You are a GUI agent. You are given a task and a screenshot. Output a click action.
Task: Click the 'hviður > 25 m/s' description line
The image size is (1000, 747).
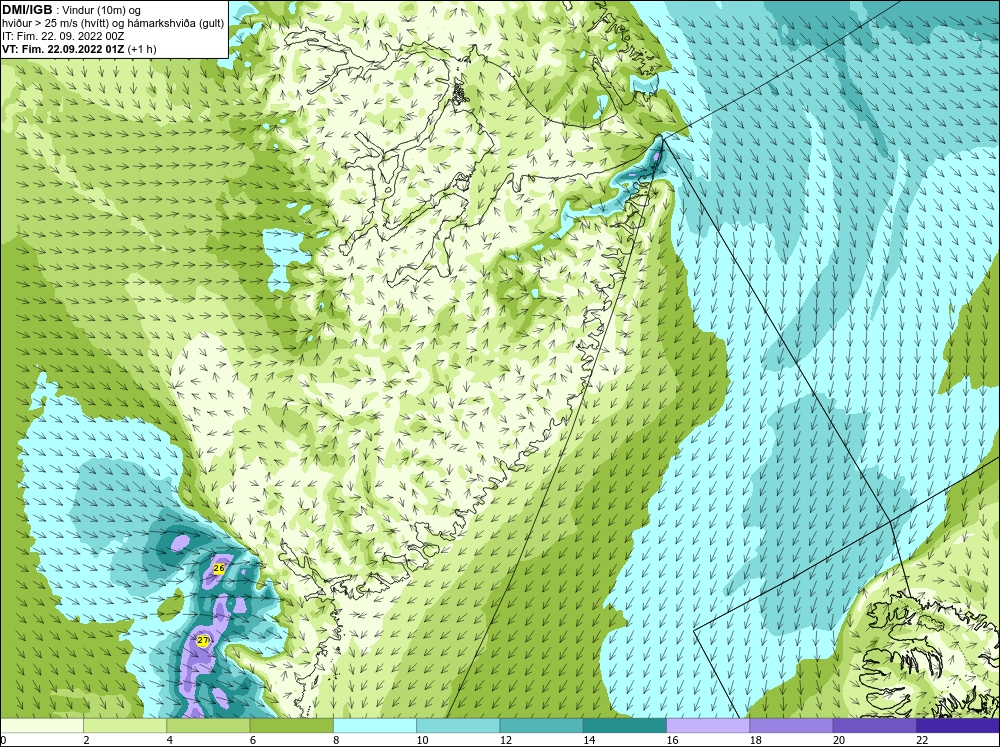coord(113,24)
